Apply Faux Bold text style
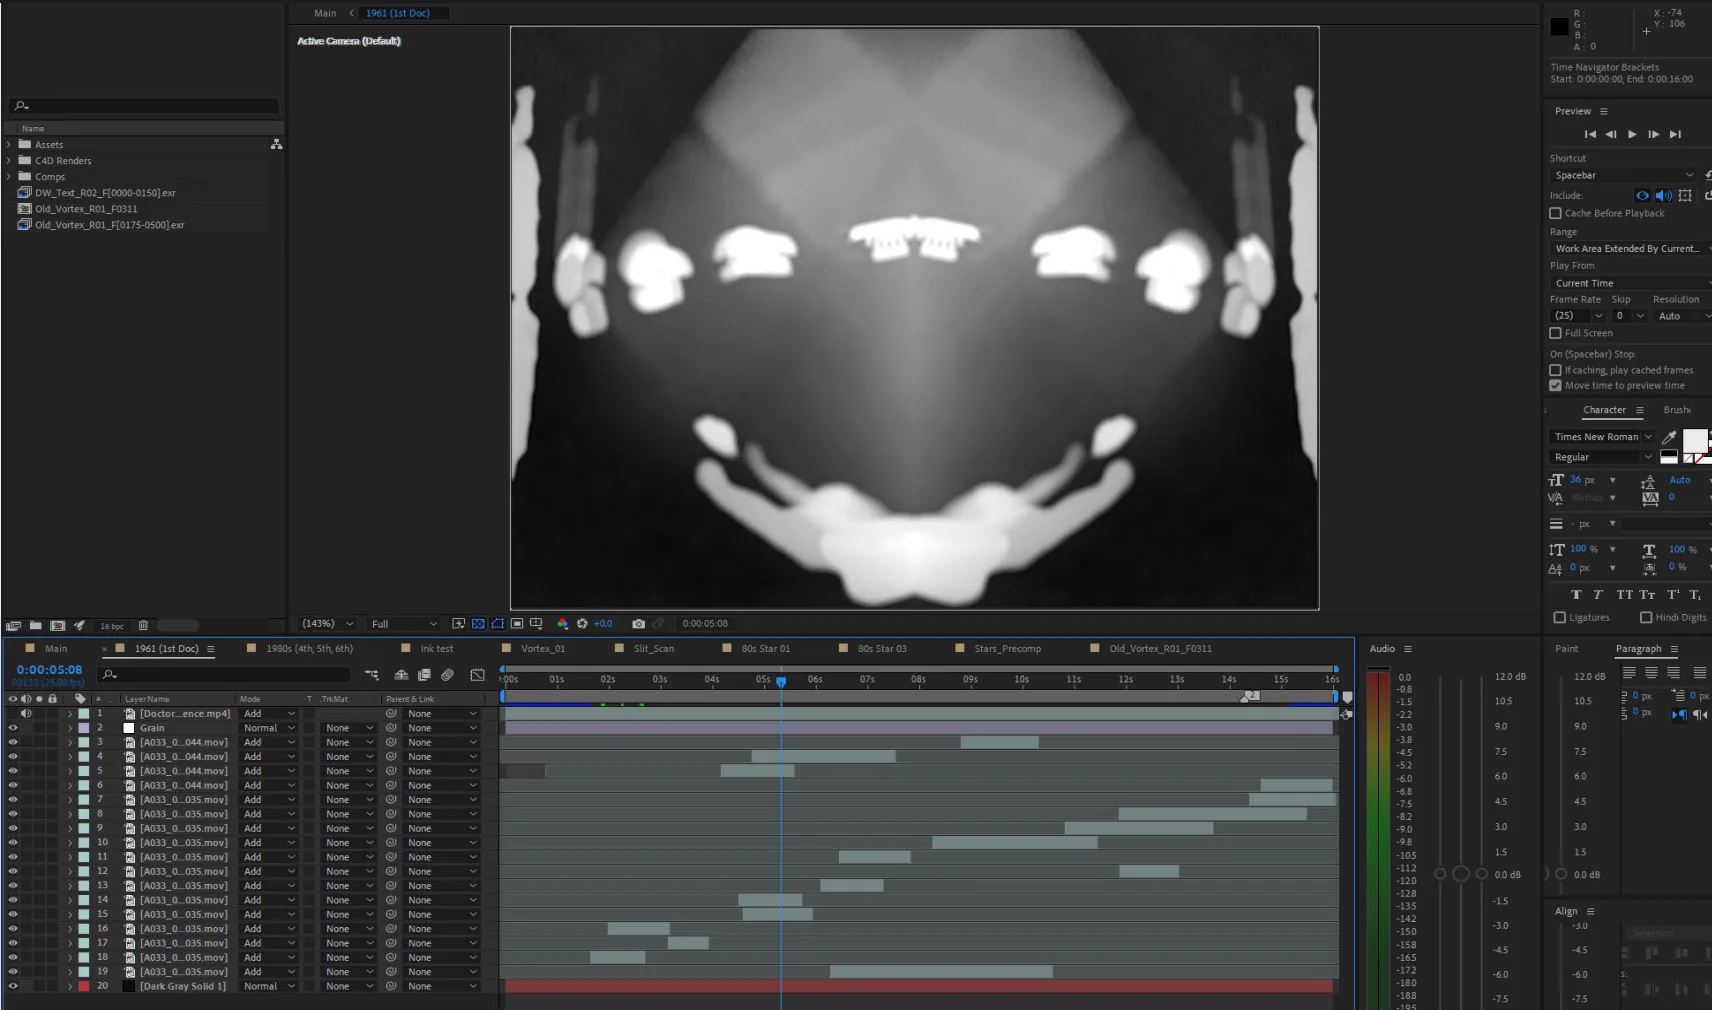The width and height of the screenshot is (1712, 1010). pos(1576,595)
